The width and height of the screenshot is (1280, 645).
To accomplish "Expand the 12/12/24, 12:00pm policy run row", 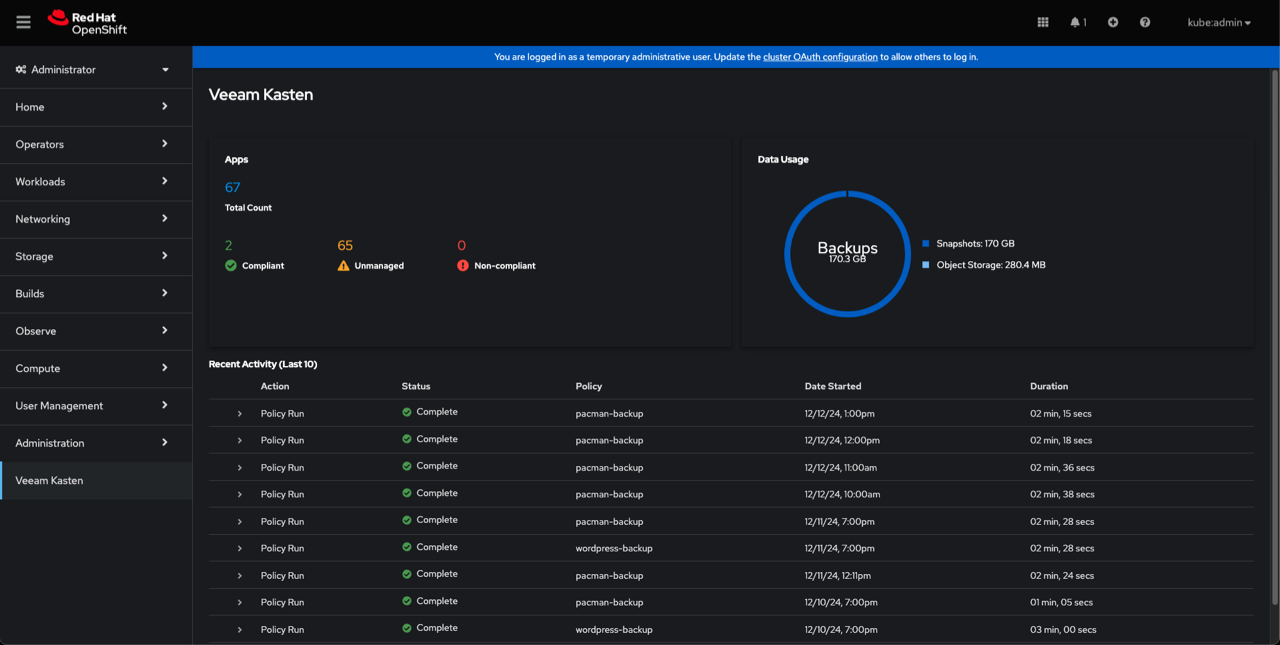I will (240, 441).
